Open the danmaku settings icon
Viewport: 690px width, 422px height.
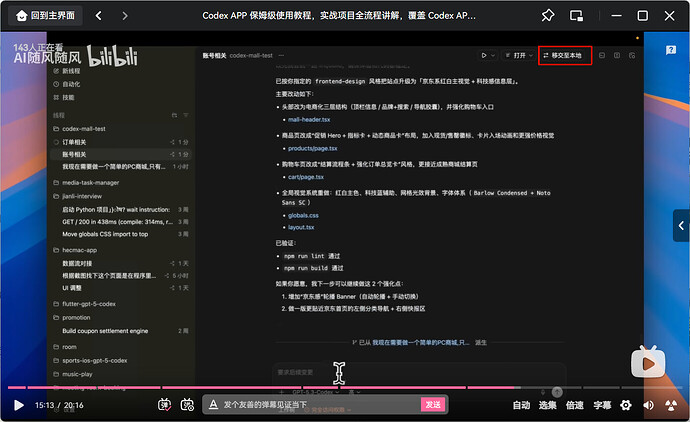(187, 405)
